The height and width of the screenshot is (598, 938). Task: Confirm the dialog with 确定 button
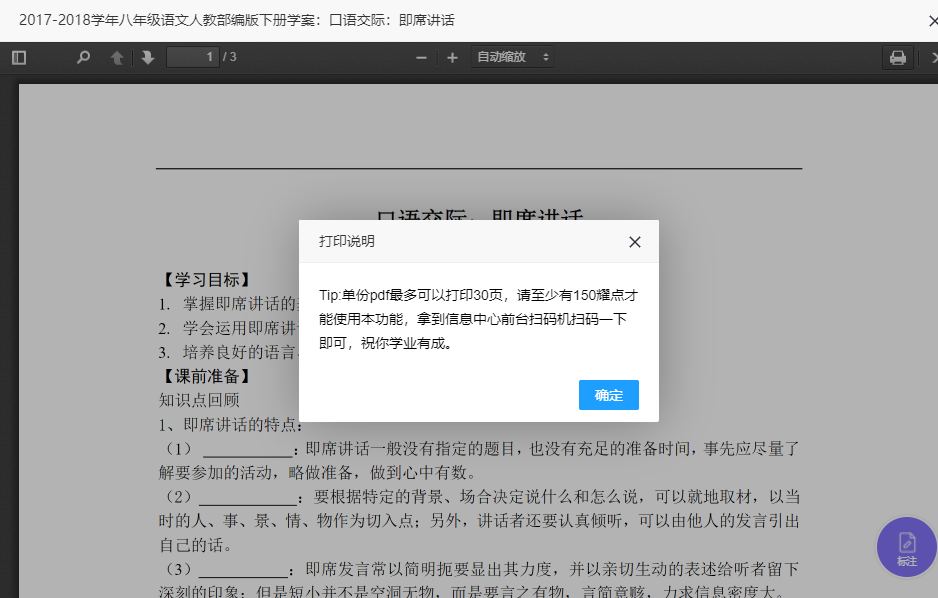click(608, 395)
